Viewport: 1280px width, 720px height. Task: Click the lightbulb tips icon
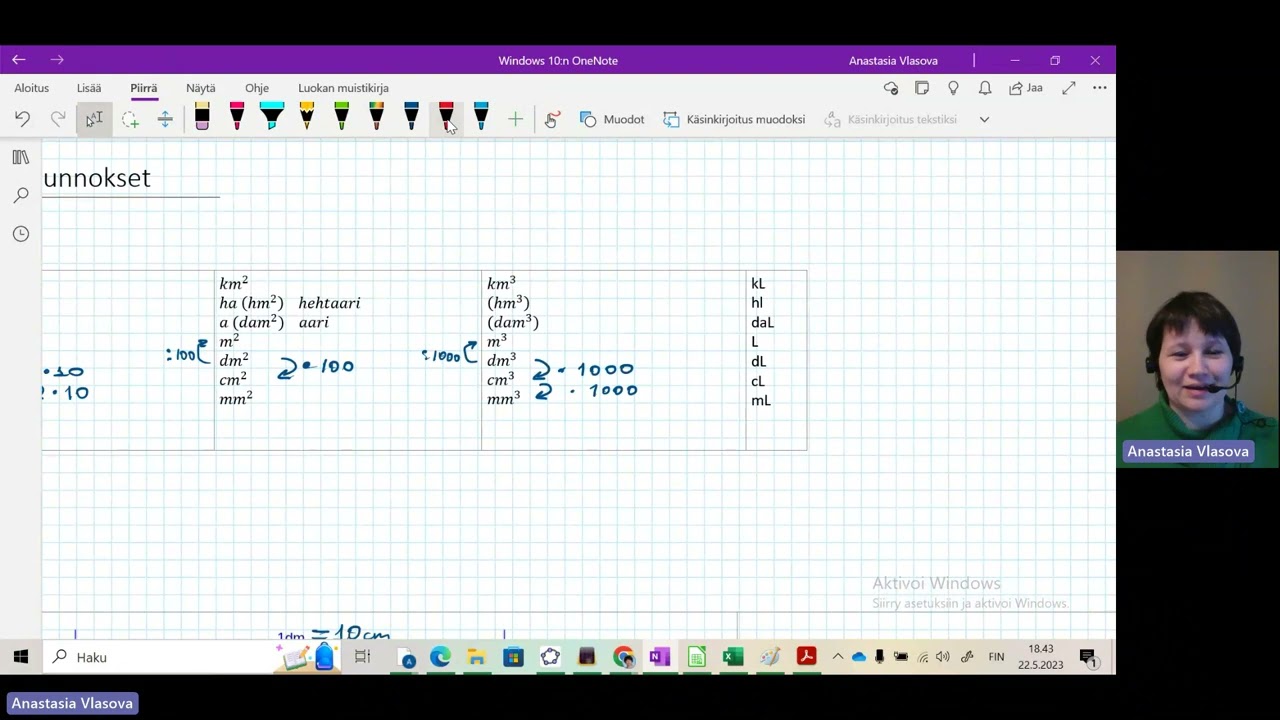(x=953, y=88)
